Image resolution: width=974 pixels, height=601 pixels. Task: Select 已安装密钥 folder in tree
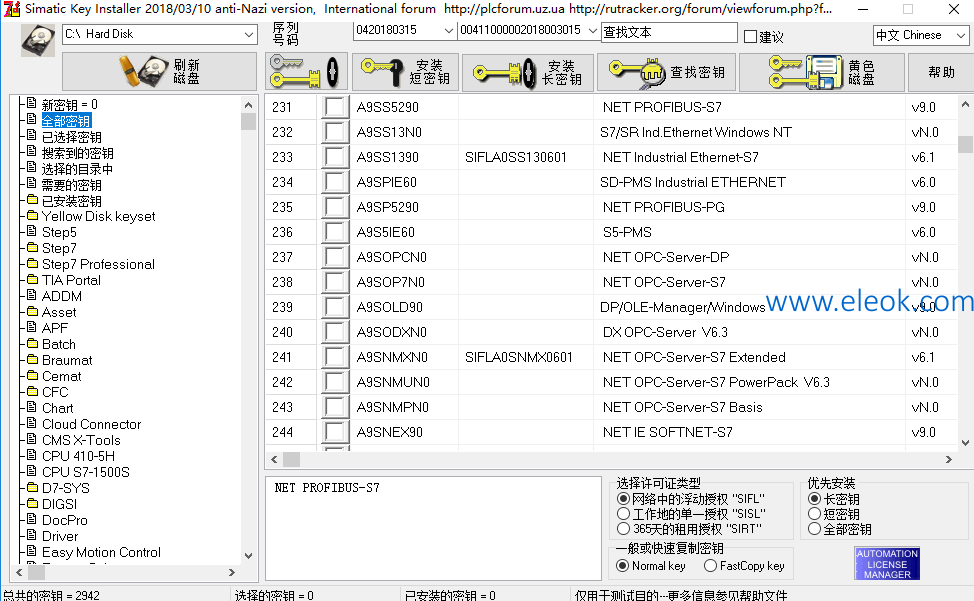tap(71, 201)
